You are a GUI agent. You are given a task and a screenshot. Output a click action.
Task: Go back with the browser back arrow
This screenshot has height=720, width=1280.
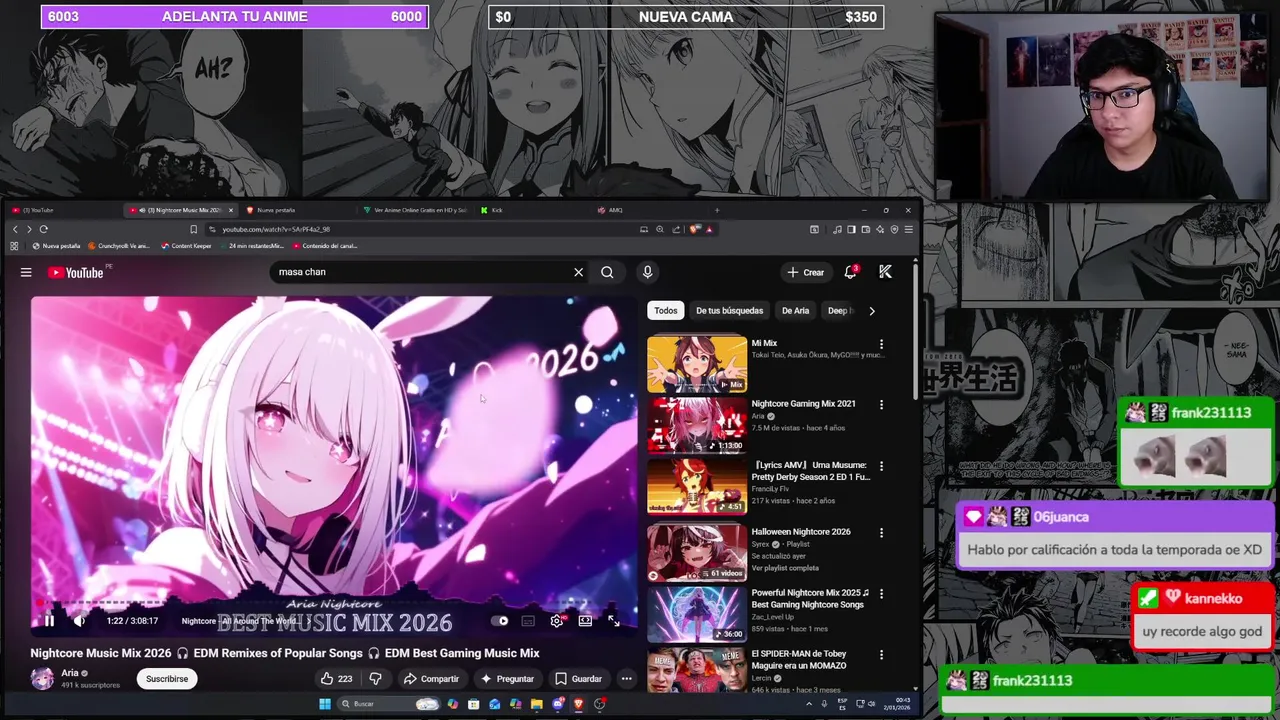pos(14,229)
